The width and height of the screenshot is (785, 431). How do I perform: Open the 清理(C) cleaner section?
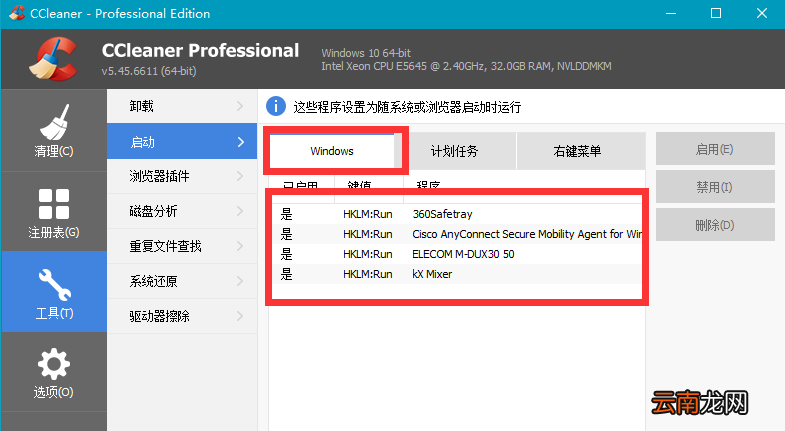click(x=54, y=131)
